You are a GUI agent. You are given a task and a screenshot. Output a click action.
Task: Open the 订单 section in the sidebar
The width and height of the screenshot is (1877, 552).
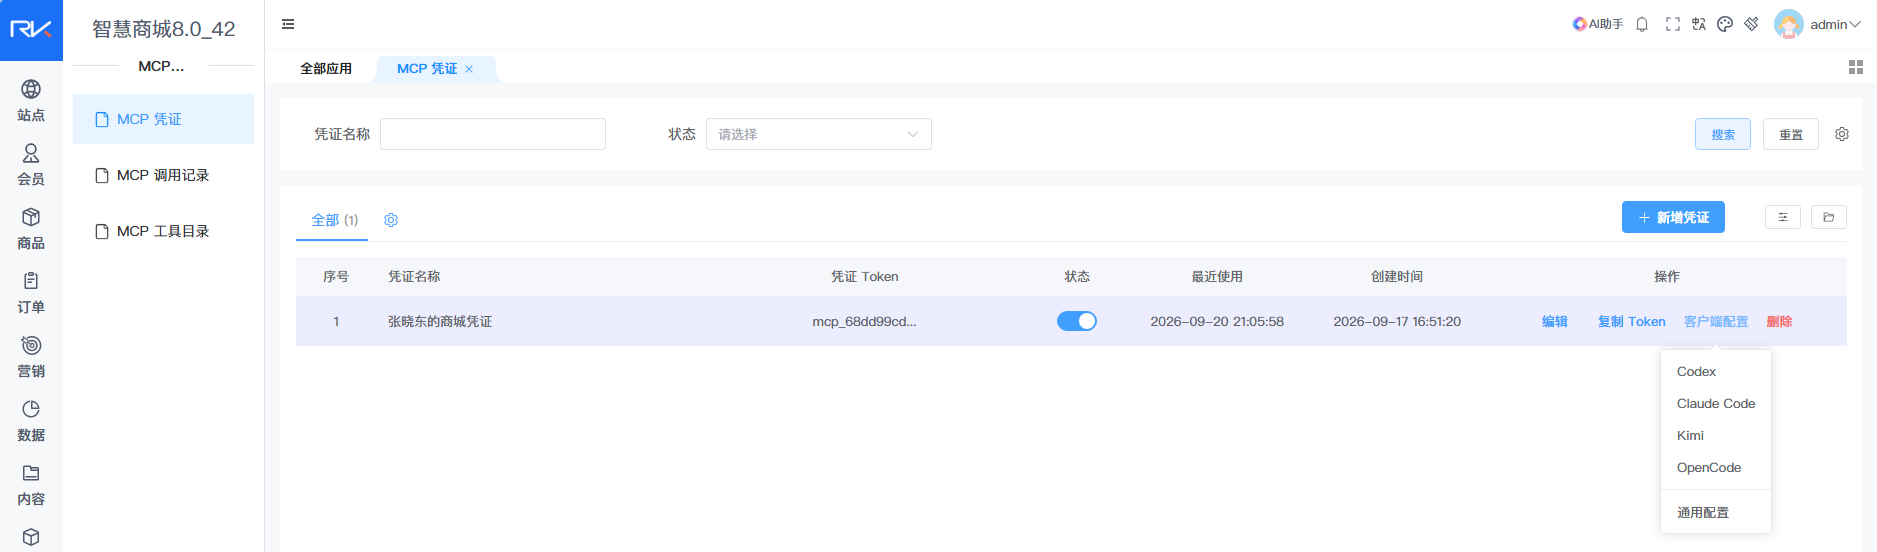point(31,293)
